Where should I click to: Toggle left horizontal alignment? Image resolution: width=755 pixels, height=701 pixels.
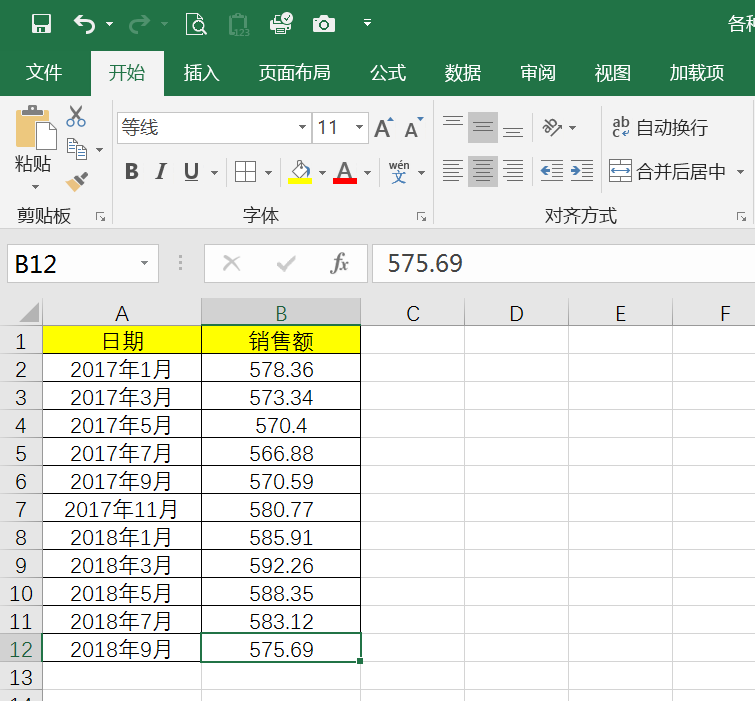(x=453, y=171)
